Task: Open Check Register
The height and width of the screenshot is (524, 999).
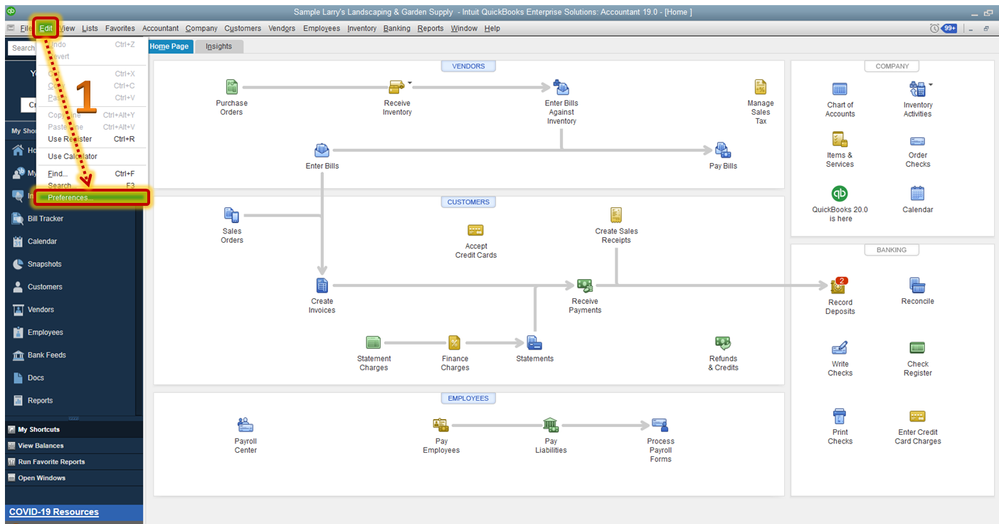Action: [x=917, y=348]
